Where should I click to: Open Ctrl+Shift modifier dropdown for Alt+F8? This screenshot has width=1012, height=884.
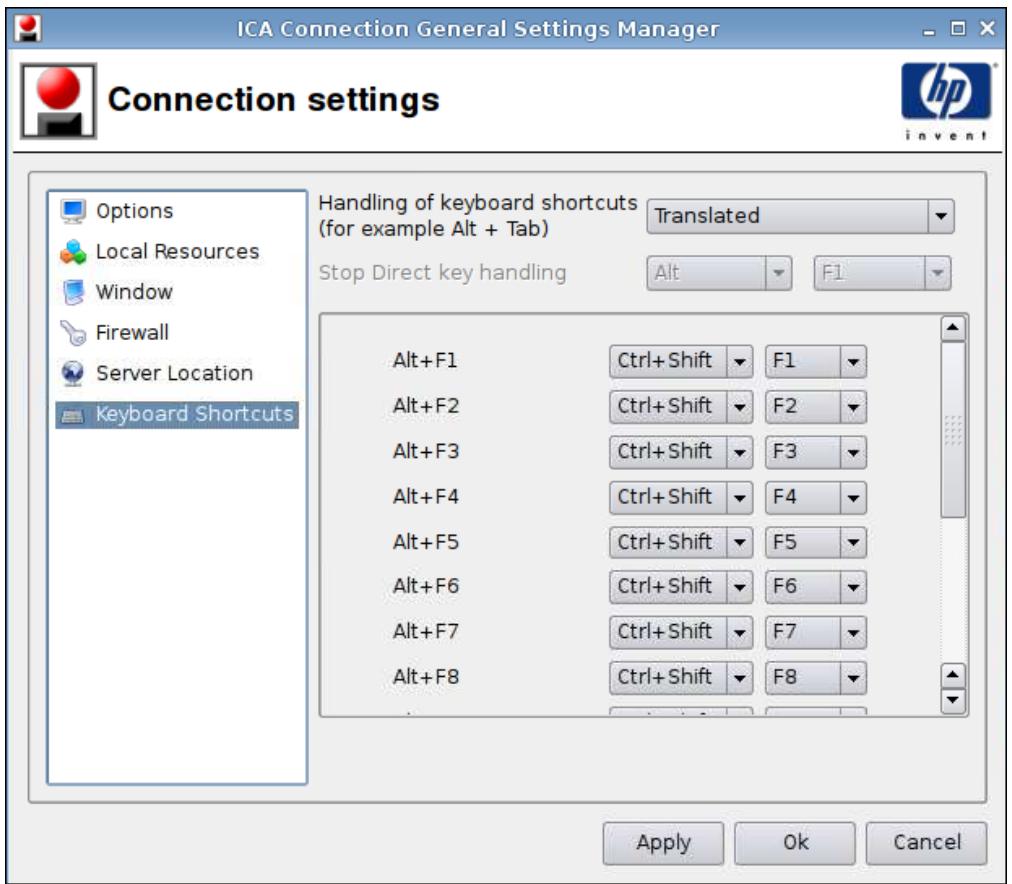coord(681,678)
